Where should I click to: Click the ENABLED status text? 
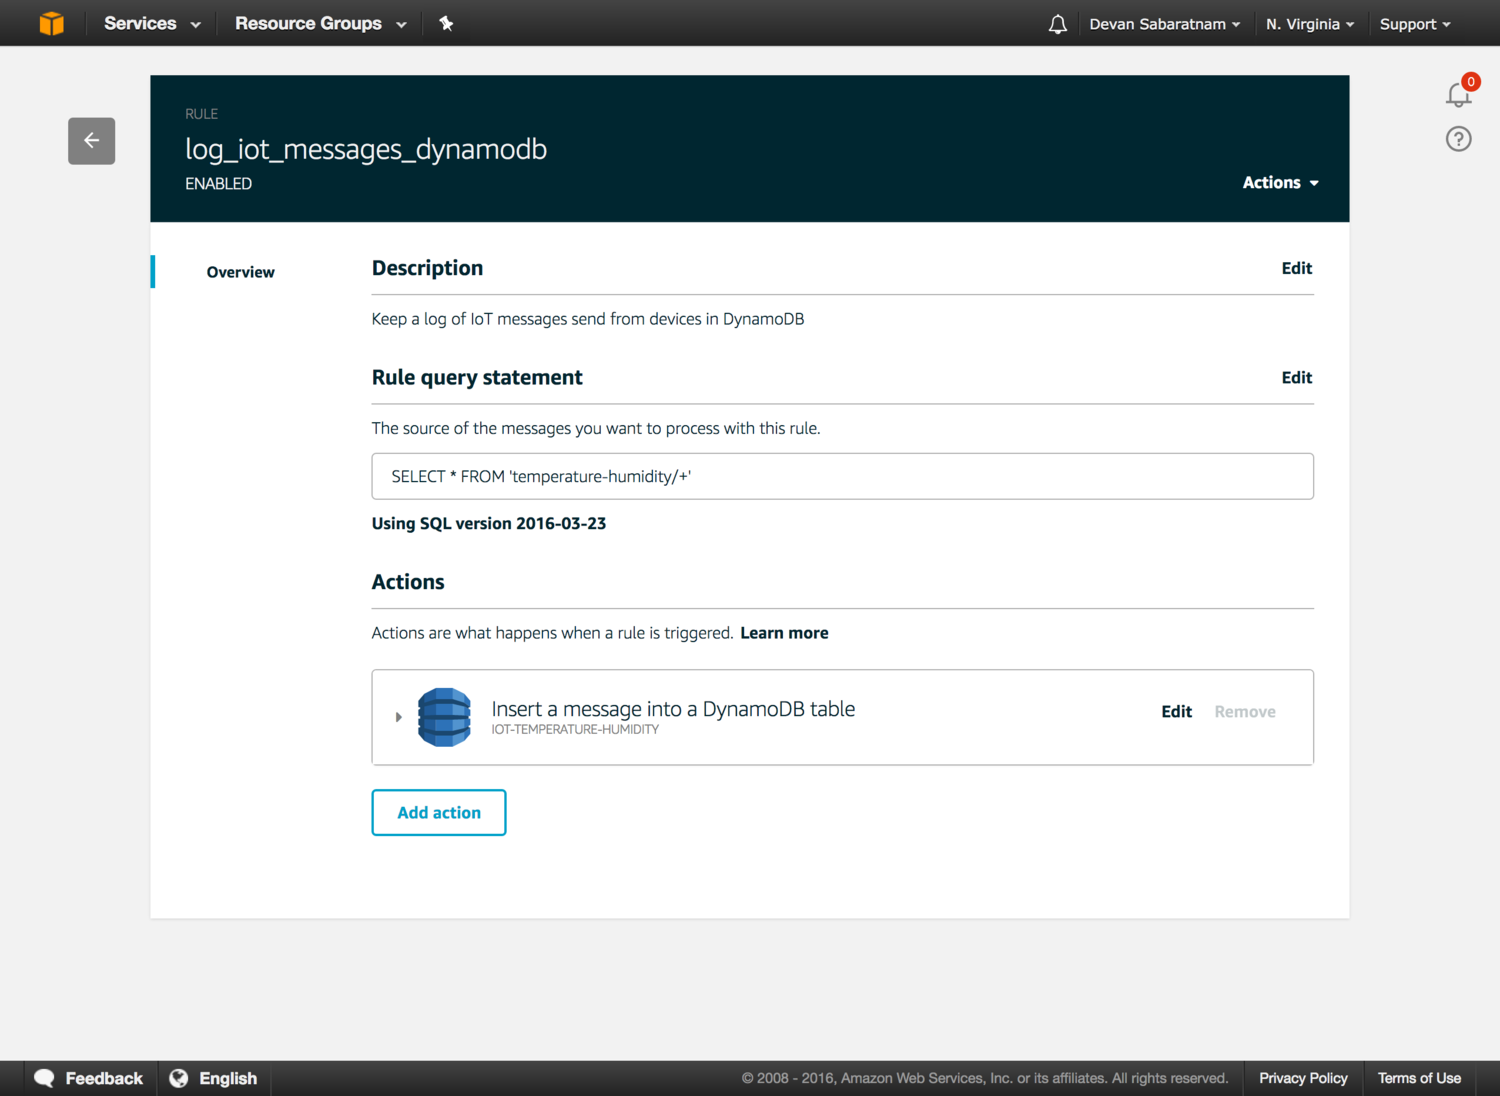[218, 184]
